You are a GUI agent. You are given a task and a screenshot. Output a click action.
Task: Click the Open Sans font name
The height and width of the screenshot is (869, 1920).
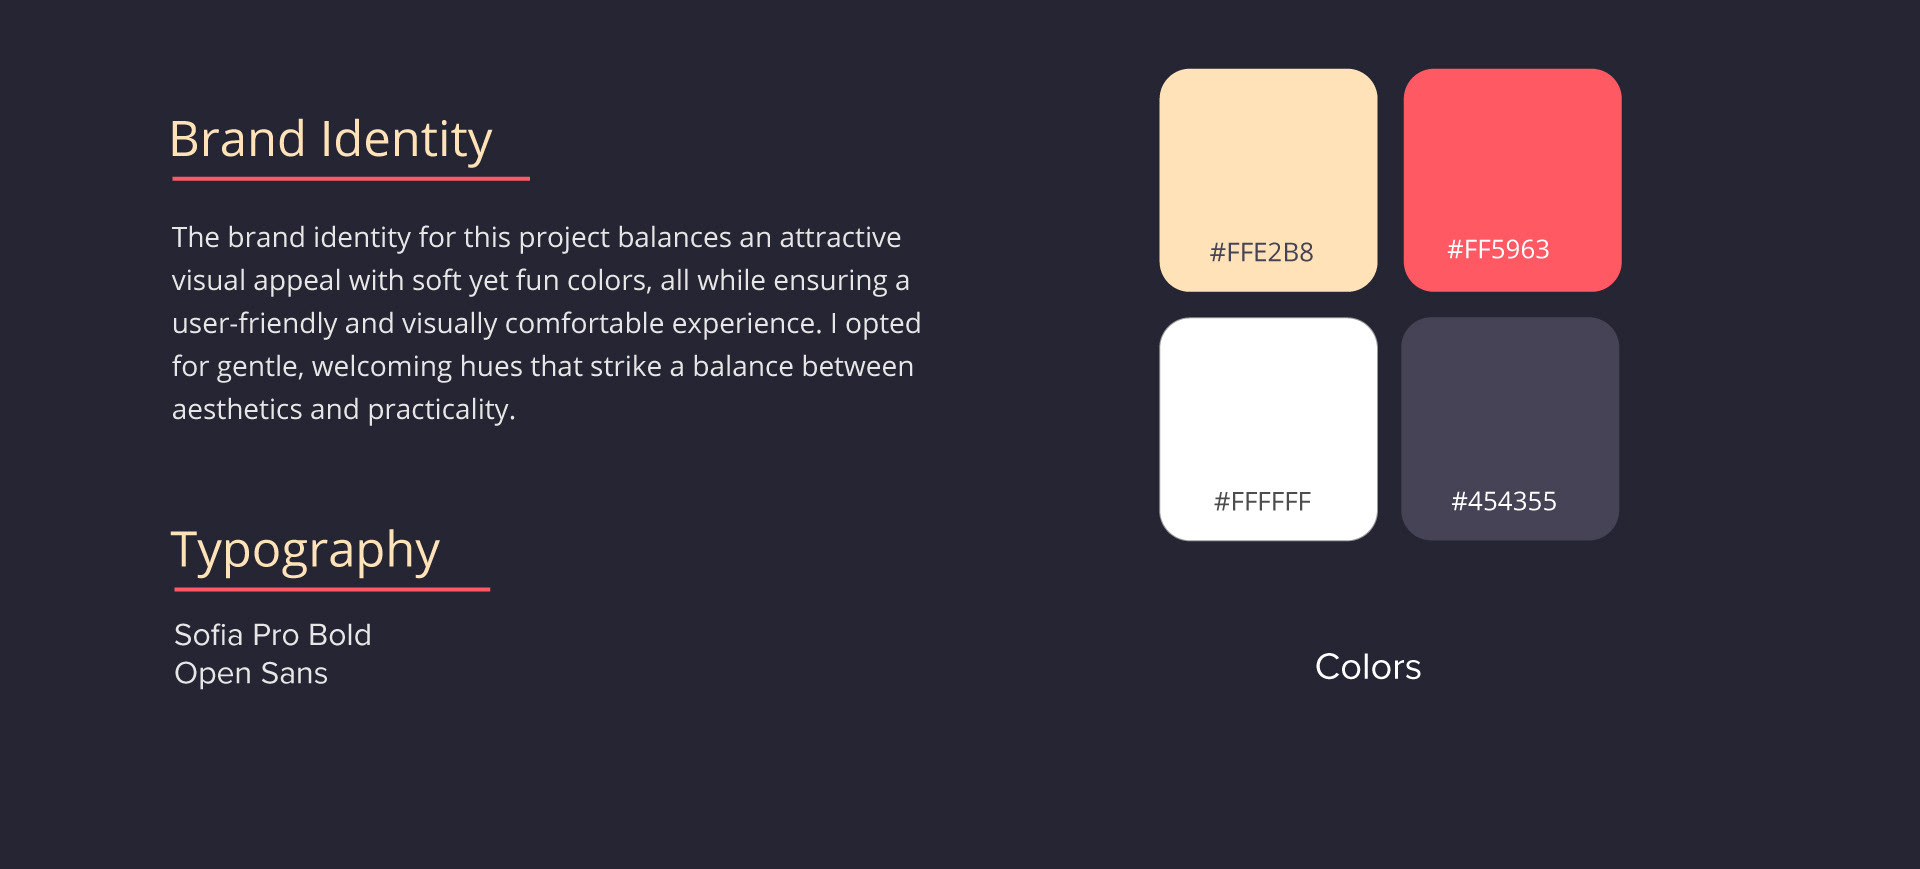tap(251, 674)
